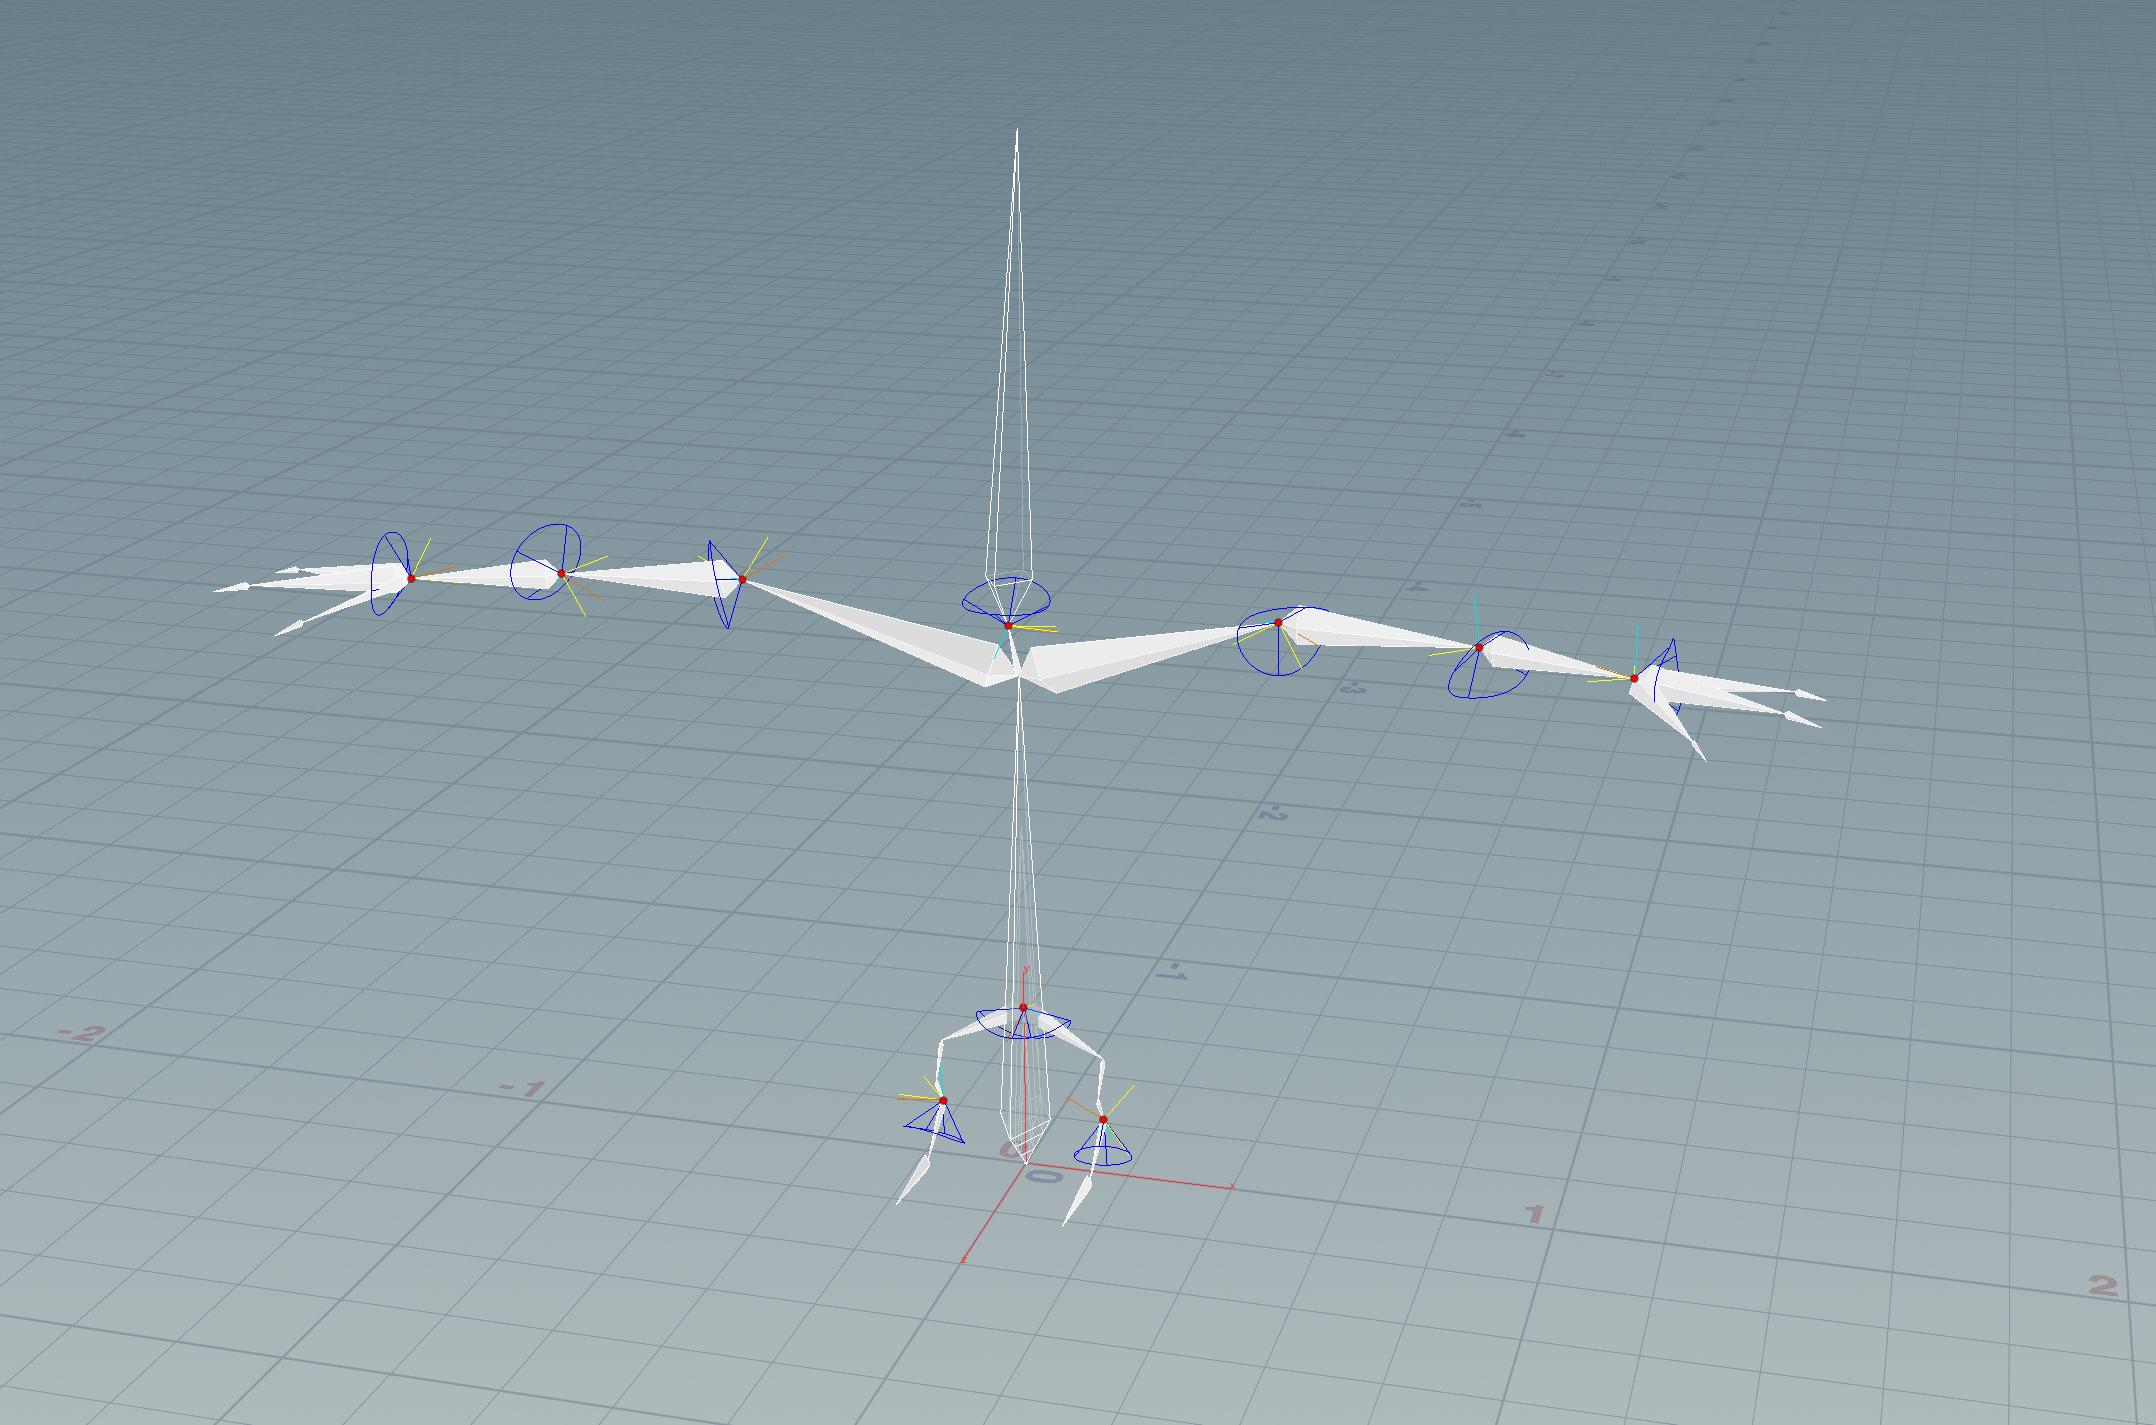
Task: Select the red joint at the rightmost wrist
Action: pos(1634,678)
